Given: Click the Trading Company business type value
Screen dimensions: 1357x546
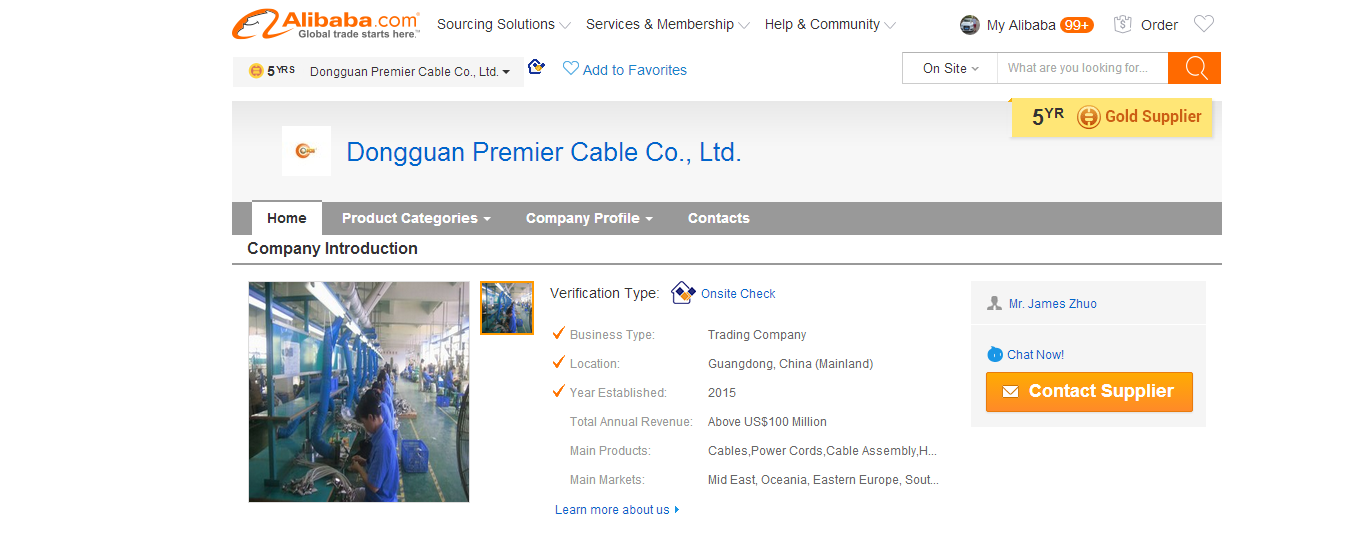Looking at the screenshot, I should [x=757, y=335].
